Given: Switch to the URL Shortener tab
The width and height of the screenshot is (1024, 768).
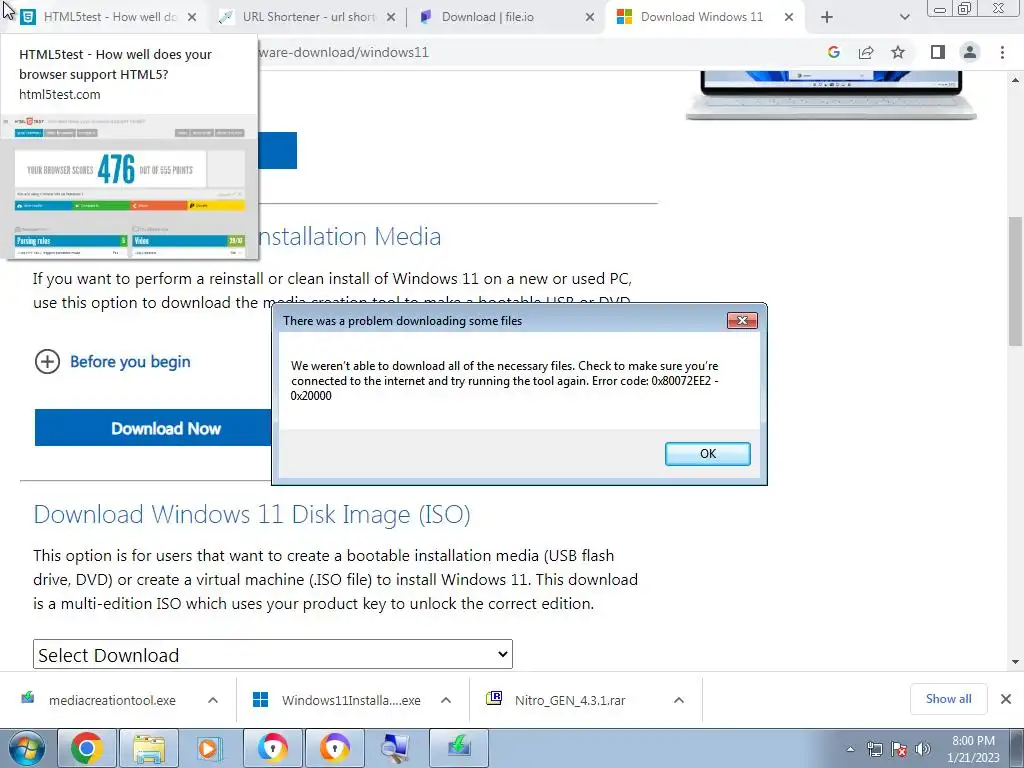Looking at the screenshot, I should [x=308, y=17].
